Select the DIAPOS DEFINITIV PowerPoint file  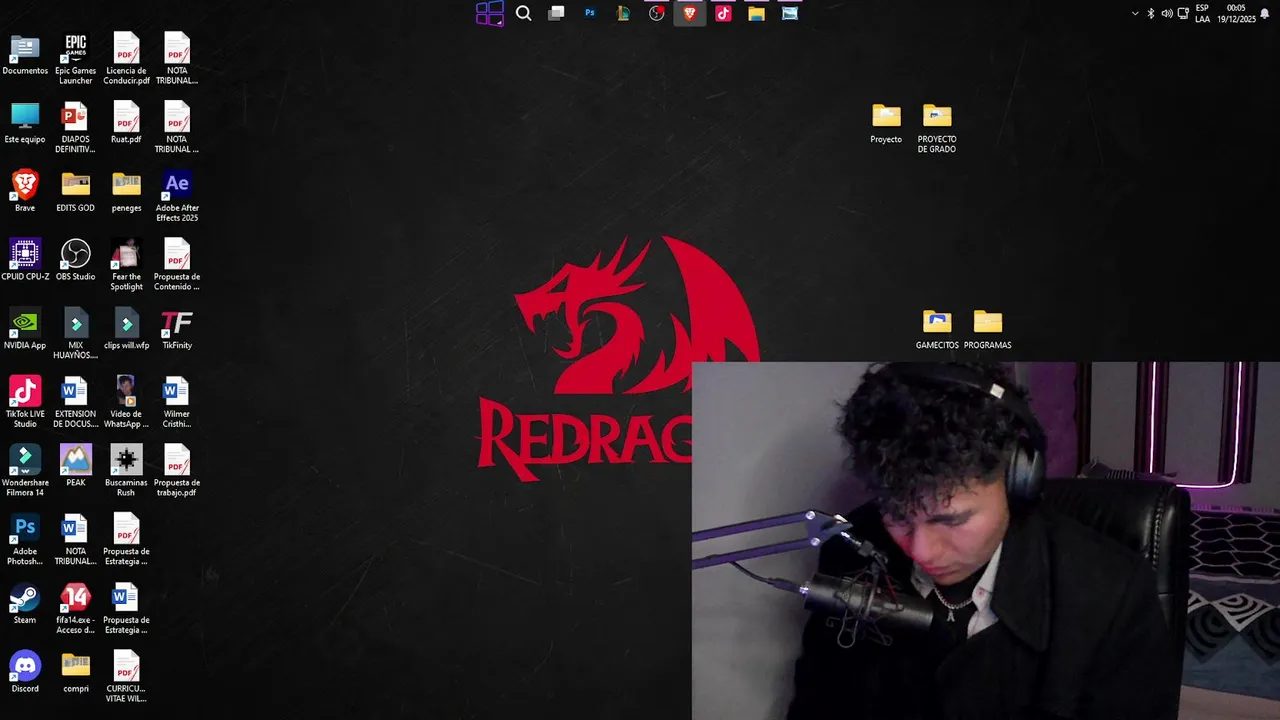[76, 128]
